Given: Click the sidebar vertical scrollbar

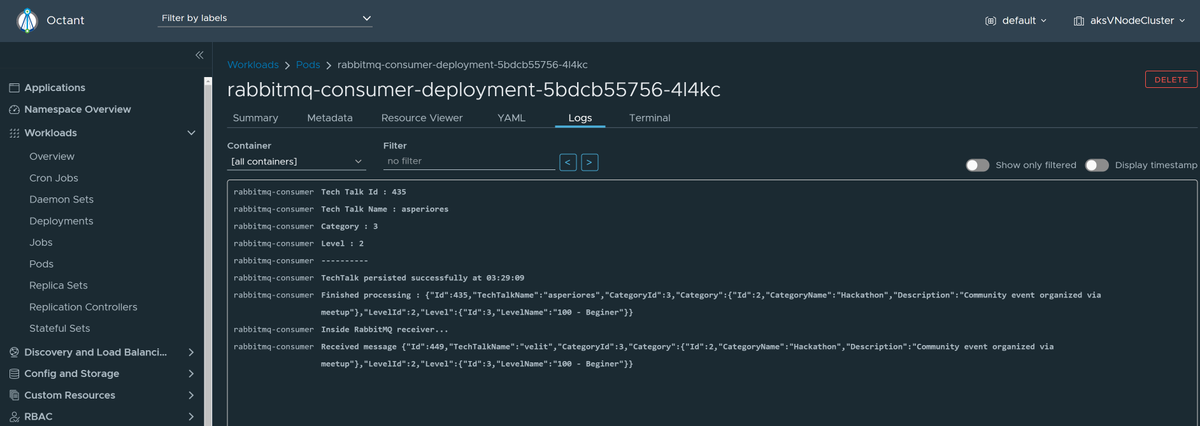Looking at the screenshot, I should 208,250.
